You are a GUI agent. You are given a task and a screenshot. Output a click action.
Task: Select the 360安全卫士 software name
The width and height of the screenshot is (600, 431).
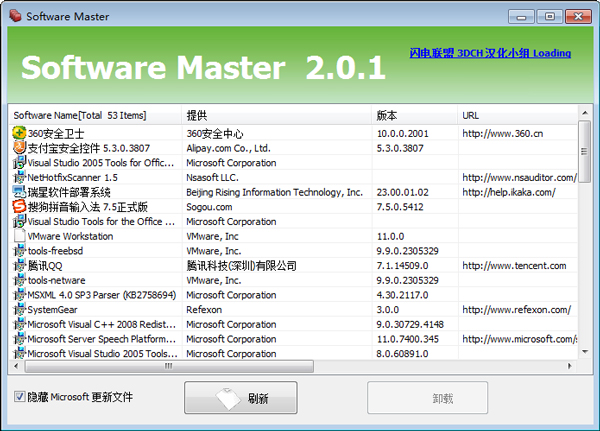[x=56, y=134]
